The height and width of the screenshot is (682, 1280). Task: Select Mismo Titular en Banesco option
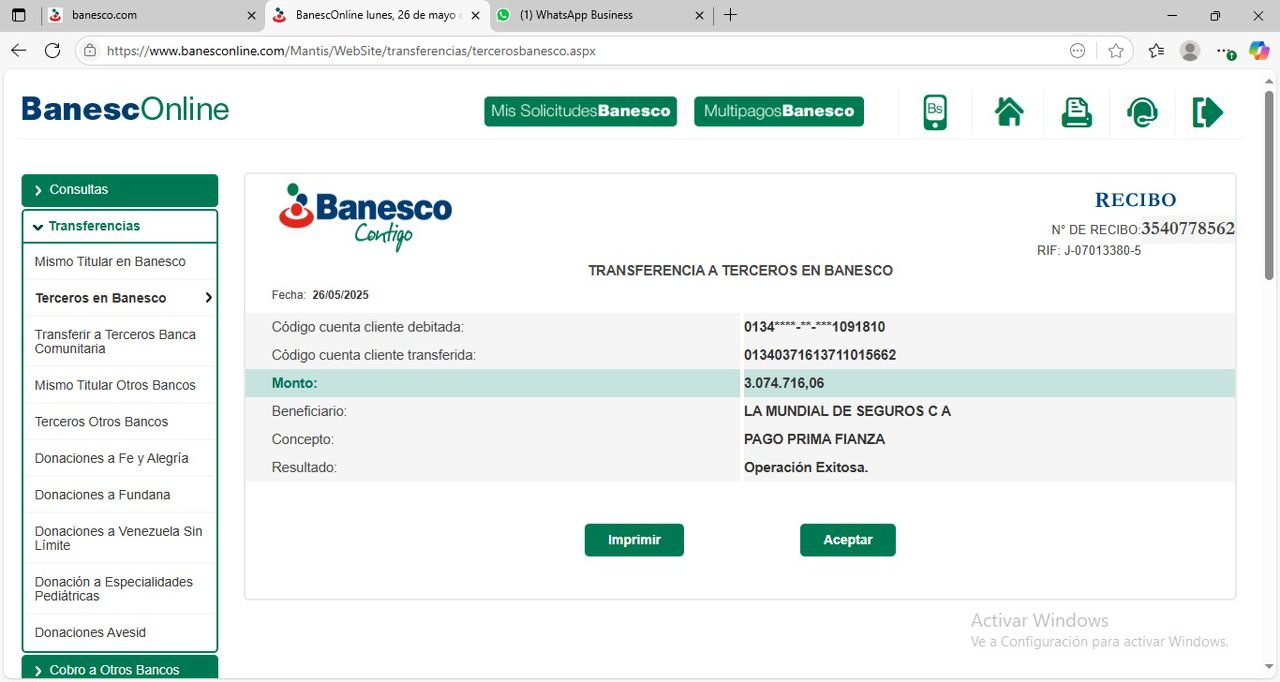coord(110,262)
